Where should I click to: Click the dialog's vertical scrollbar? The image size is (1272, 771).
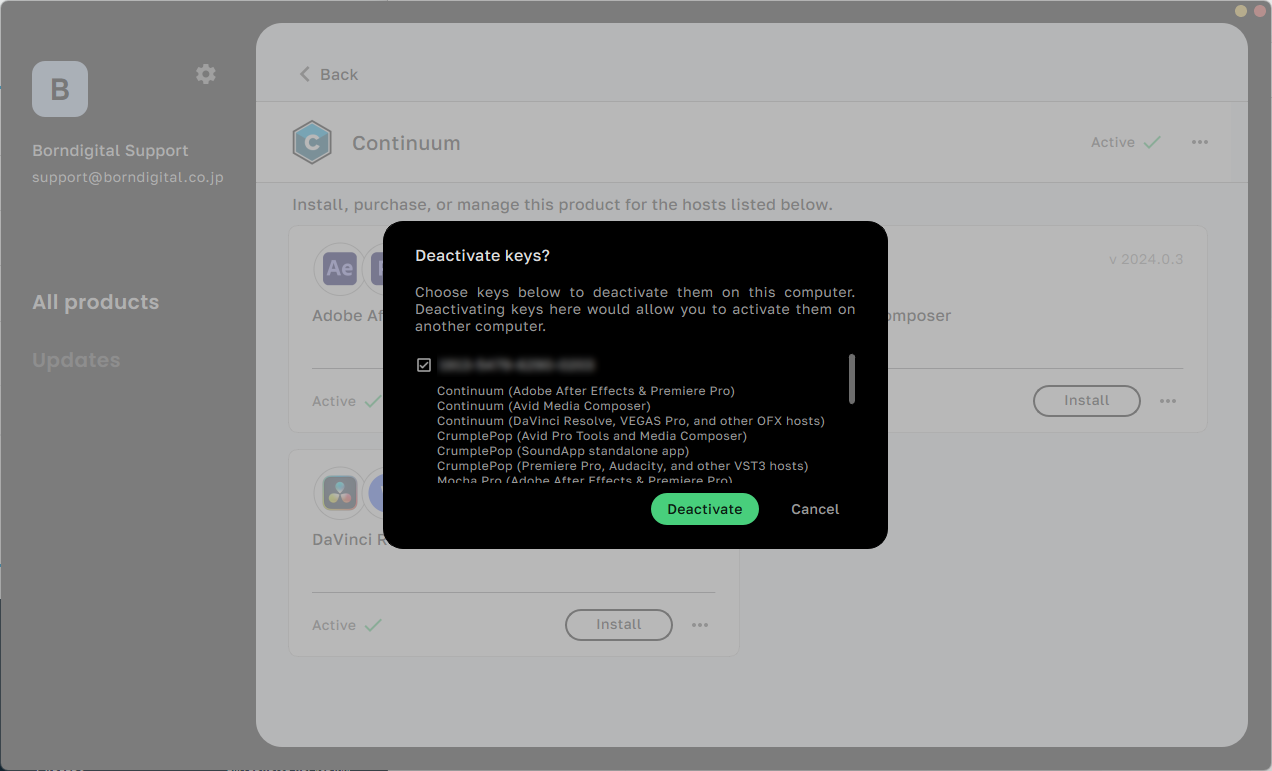pyautogui.click(x=852, y=379)
